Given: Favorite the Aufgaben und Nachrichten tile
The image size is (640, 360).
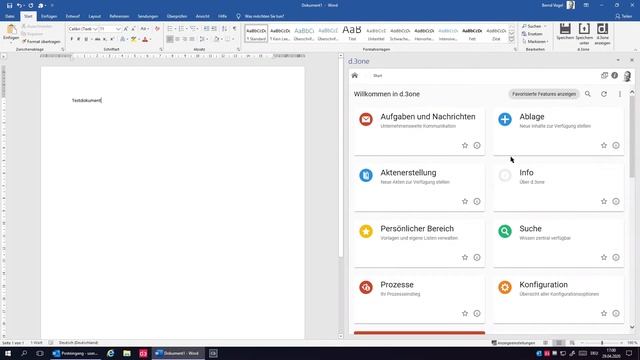Looking at the screenshot, I should click(x=464, y=145).
